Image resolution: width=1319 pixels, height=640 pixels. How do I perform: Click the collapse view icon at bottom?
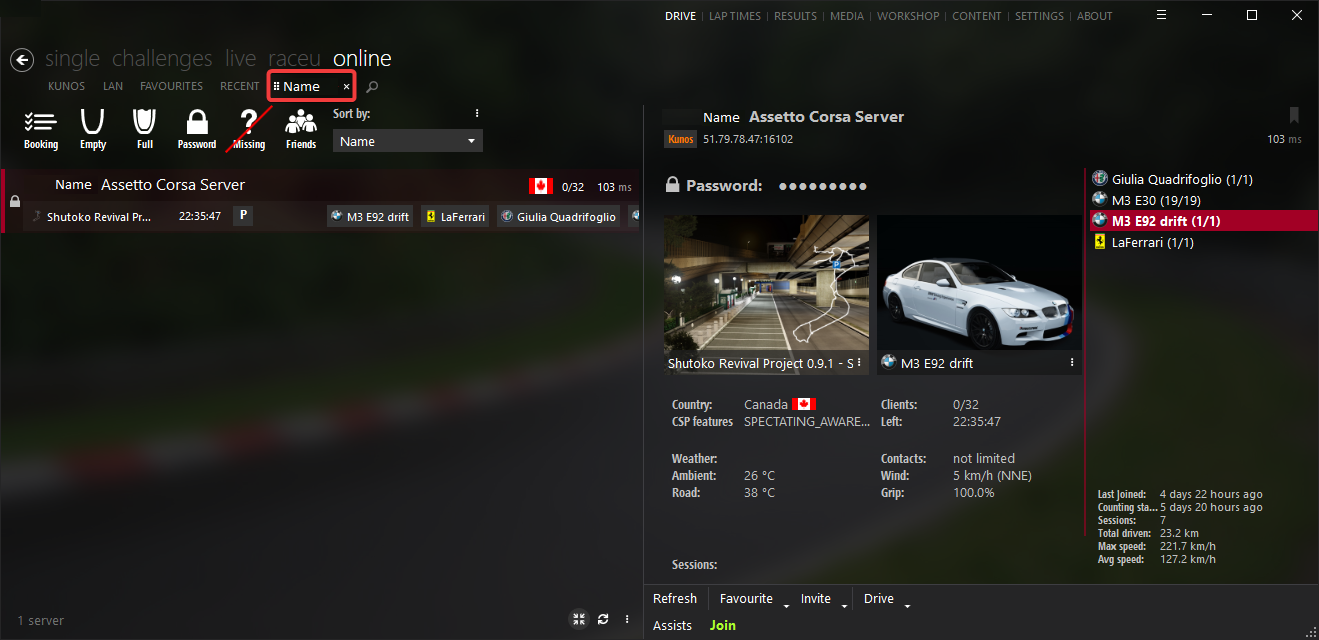[579, 619]
